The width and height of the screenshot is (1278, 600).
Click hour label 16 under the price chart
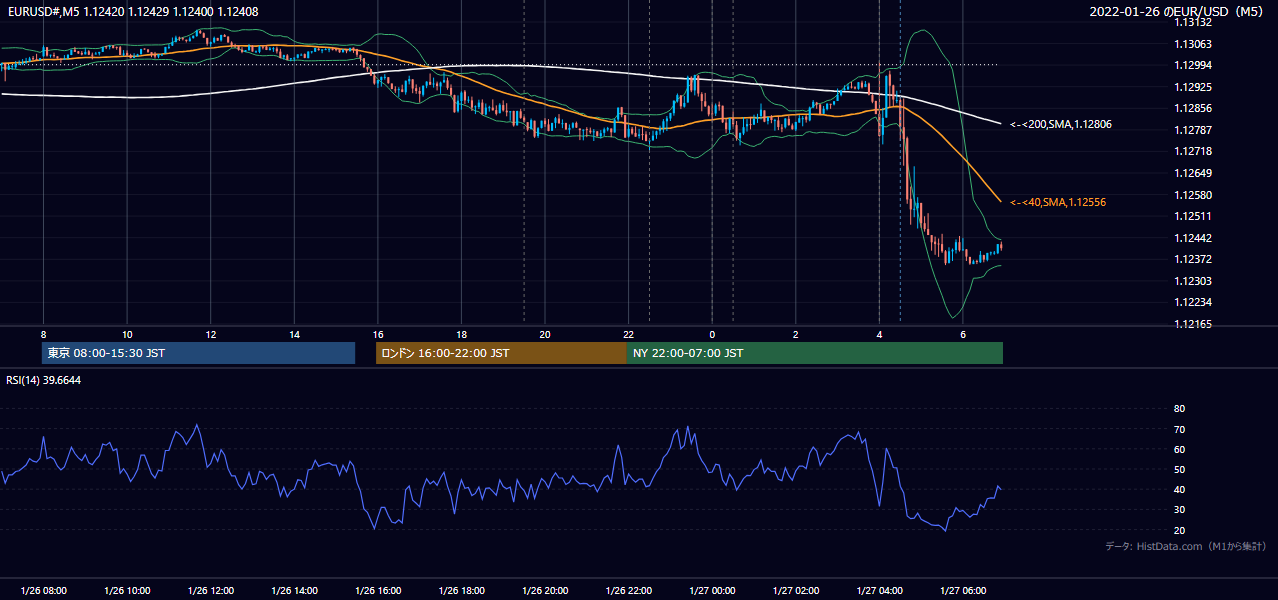[378, 334]
